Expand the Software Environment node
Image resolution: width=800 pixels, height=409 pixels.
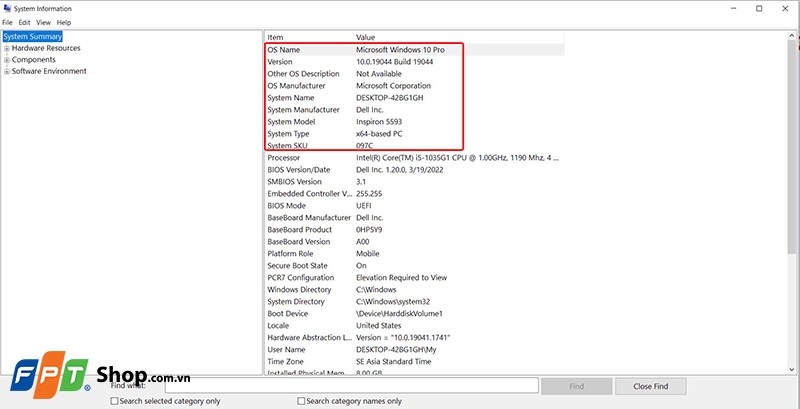pyautogui.click(x=7, y=71)
